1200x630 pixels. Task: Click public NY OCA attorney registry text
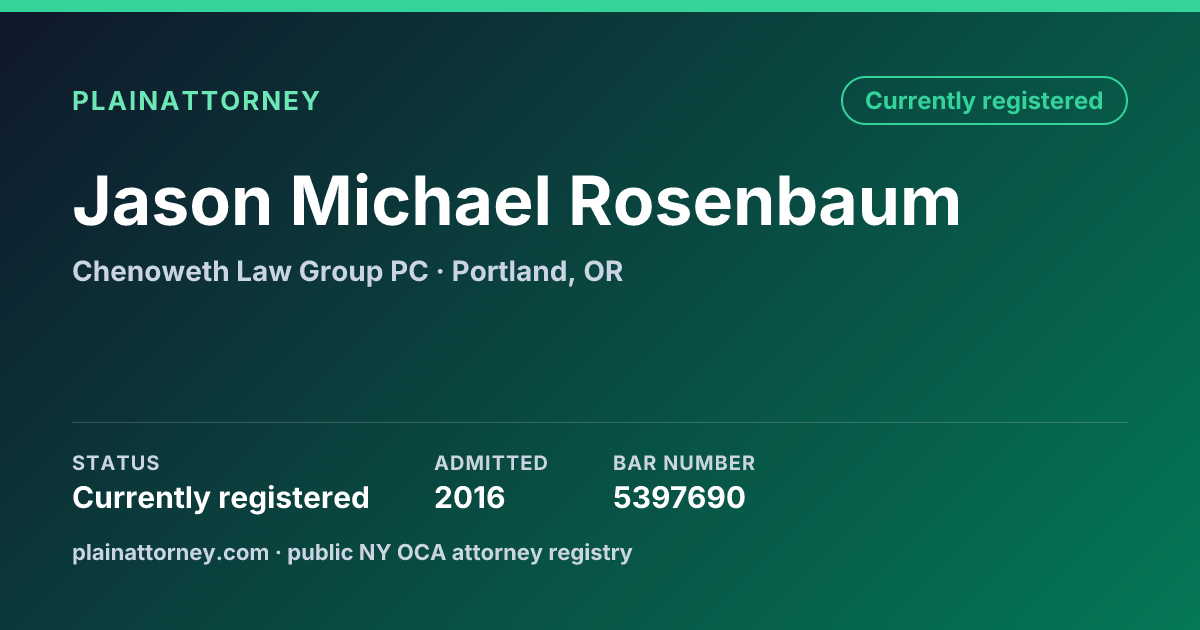pyautogui.click(x=460, y=553)
